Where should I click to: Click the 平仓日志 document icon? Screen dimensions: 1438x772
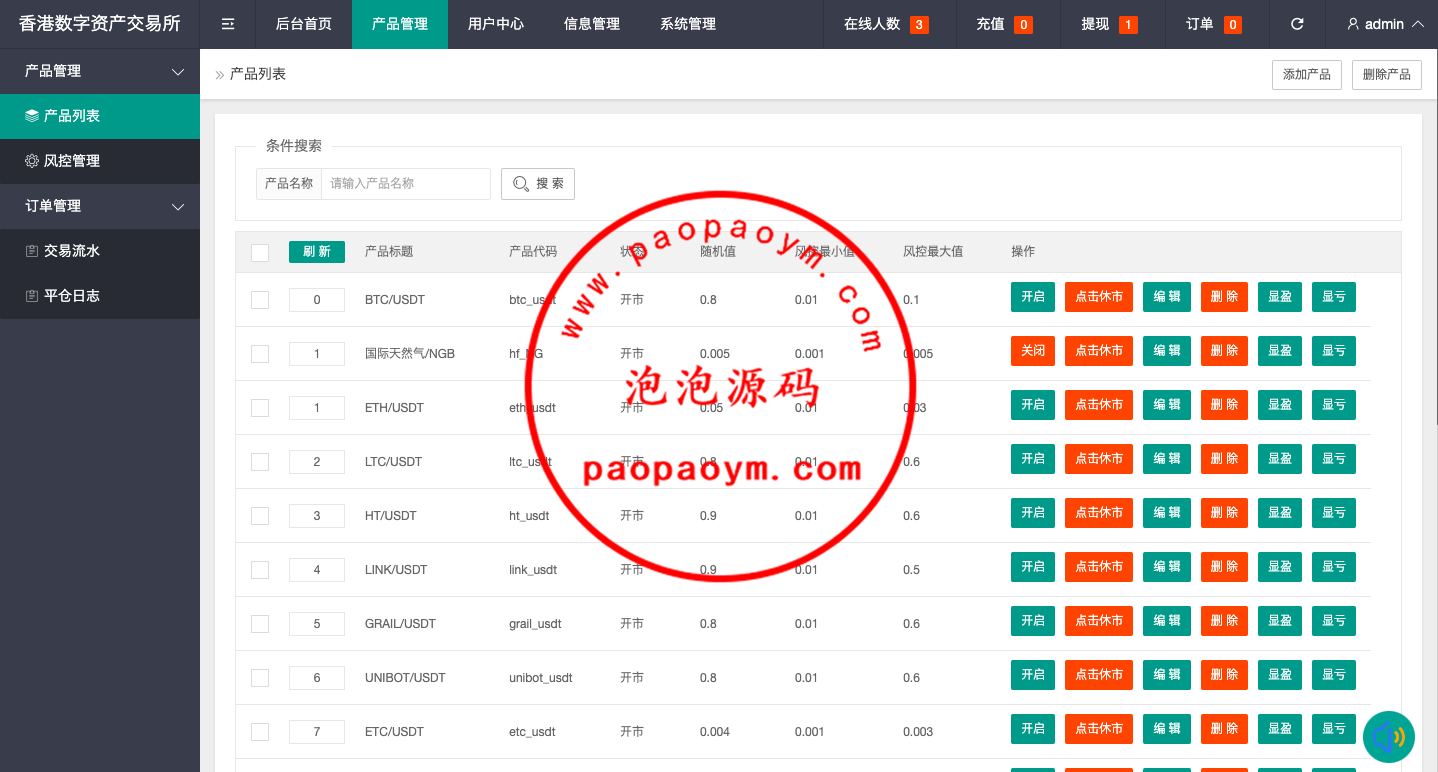tap(32, 296)
